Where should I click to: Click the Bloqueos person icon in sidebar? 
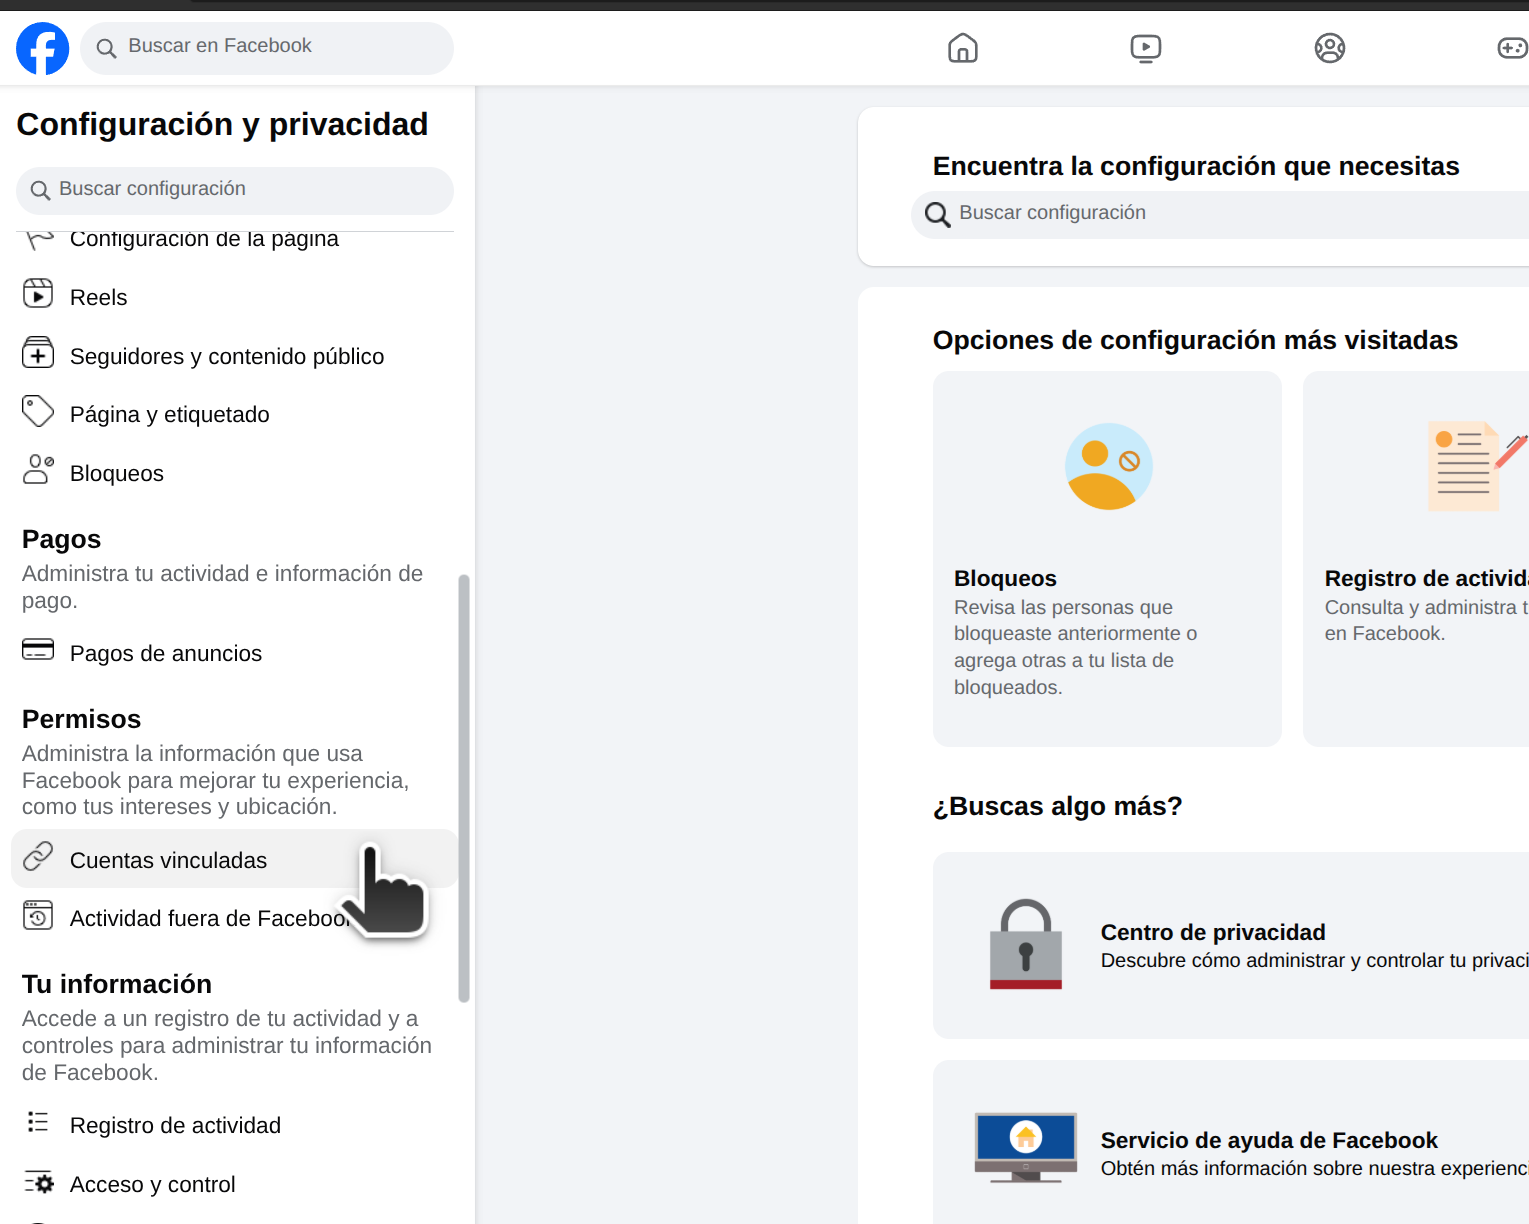pos(38,469)
